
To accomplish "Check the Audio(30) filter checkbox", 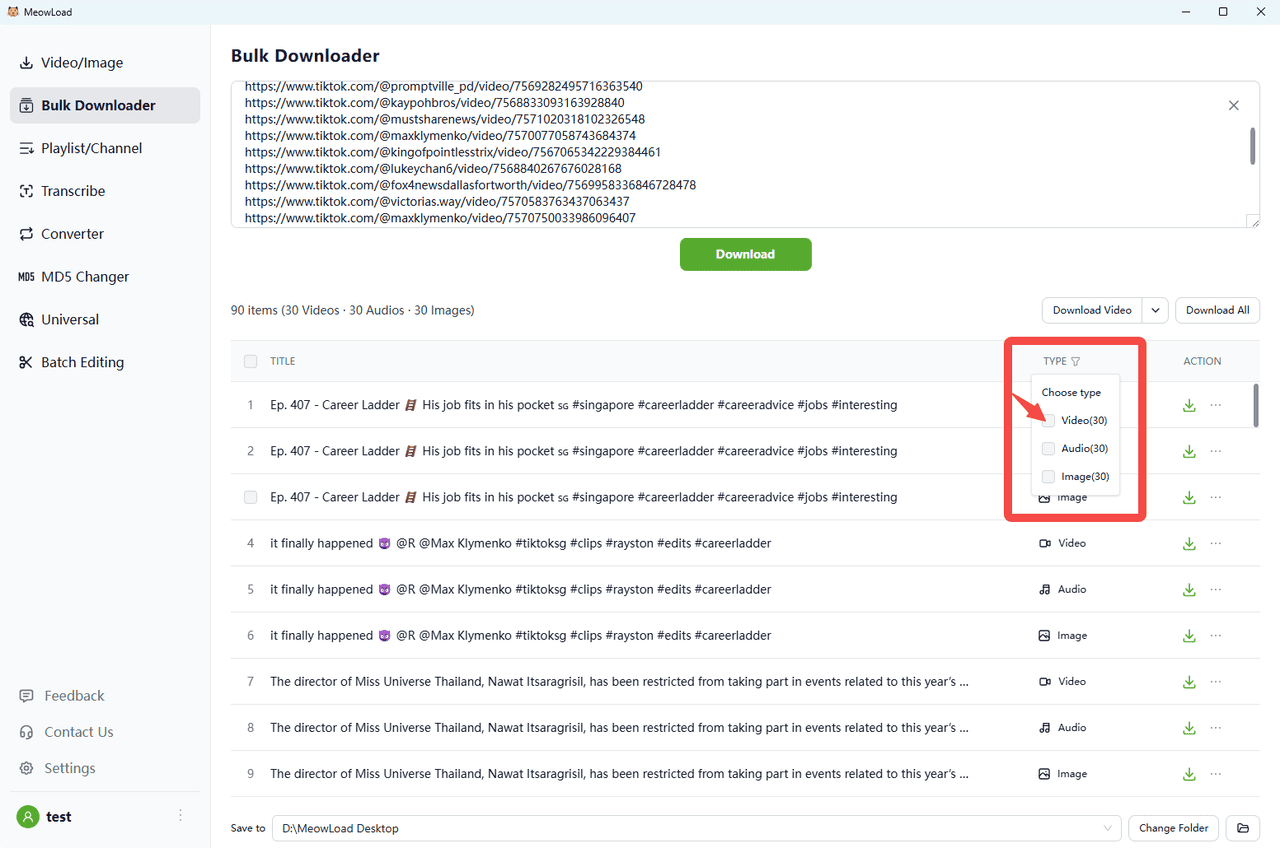I will click(1048, 449).
